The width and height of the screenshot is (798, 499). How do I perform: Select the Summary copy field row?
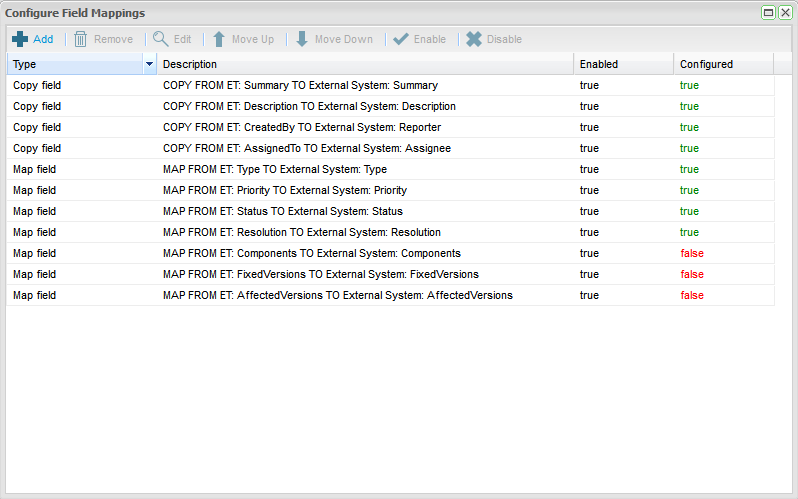tap(300, 86)
